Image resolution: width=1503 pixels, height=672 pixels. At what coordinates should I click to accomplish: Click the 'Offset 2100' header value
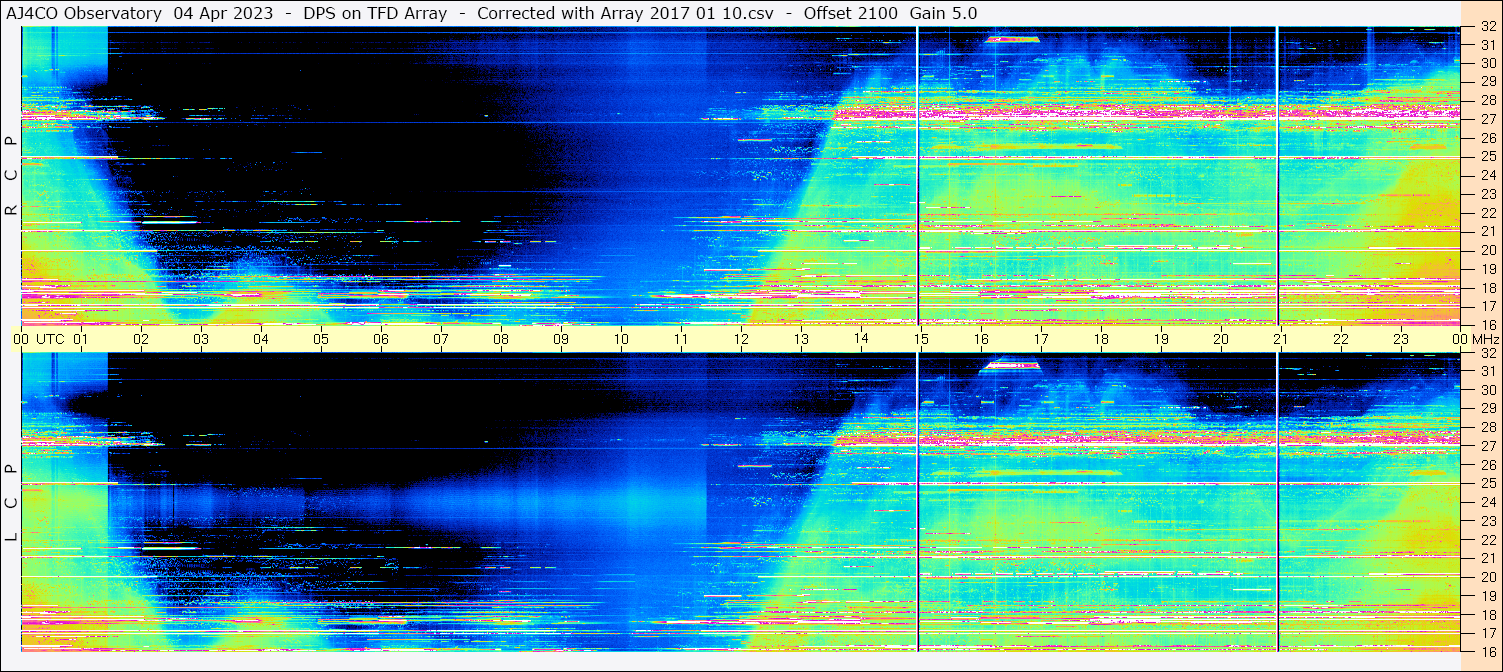[x=851, y=13]
